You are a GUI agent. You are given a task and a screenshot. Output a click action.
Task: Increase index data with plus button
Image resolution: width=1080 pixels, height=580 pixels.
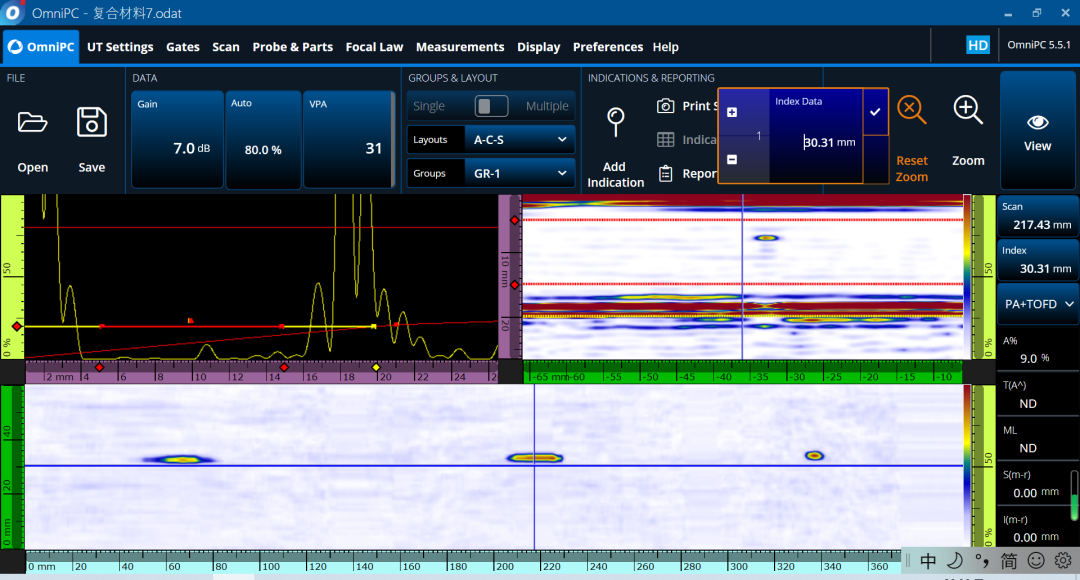coord(732,112)
